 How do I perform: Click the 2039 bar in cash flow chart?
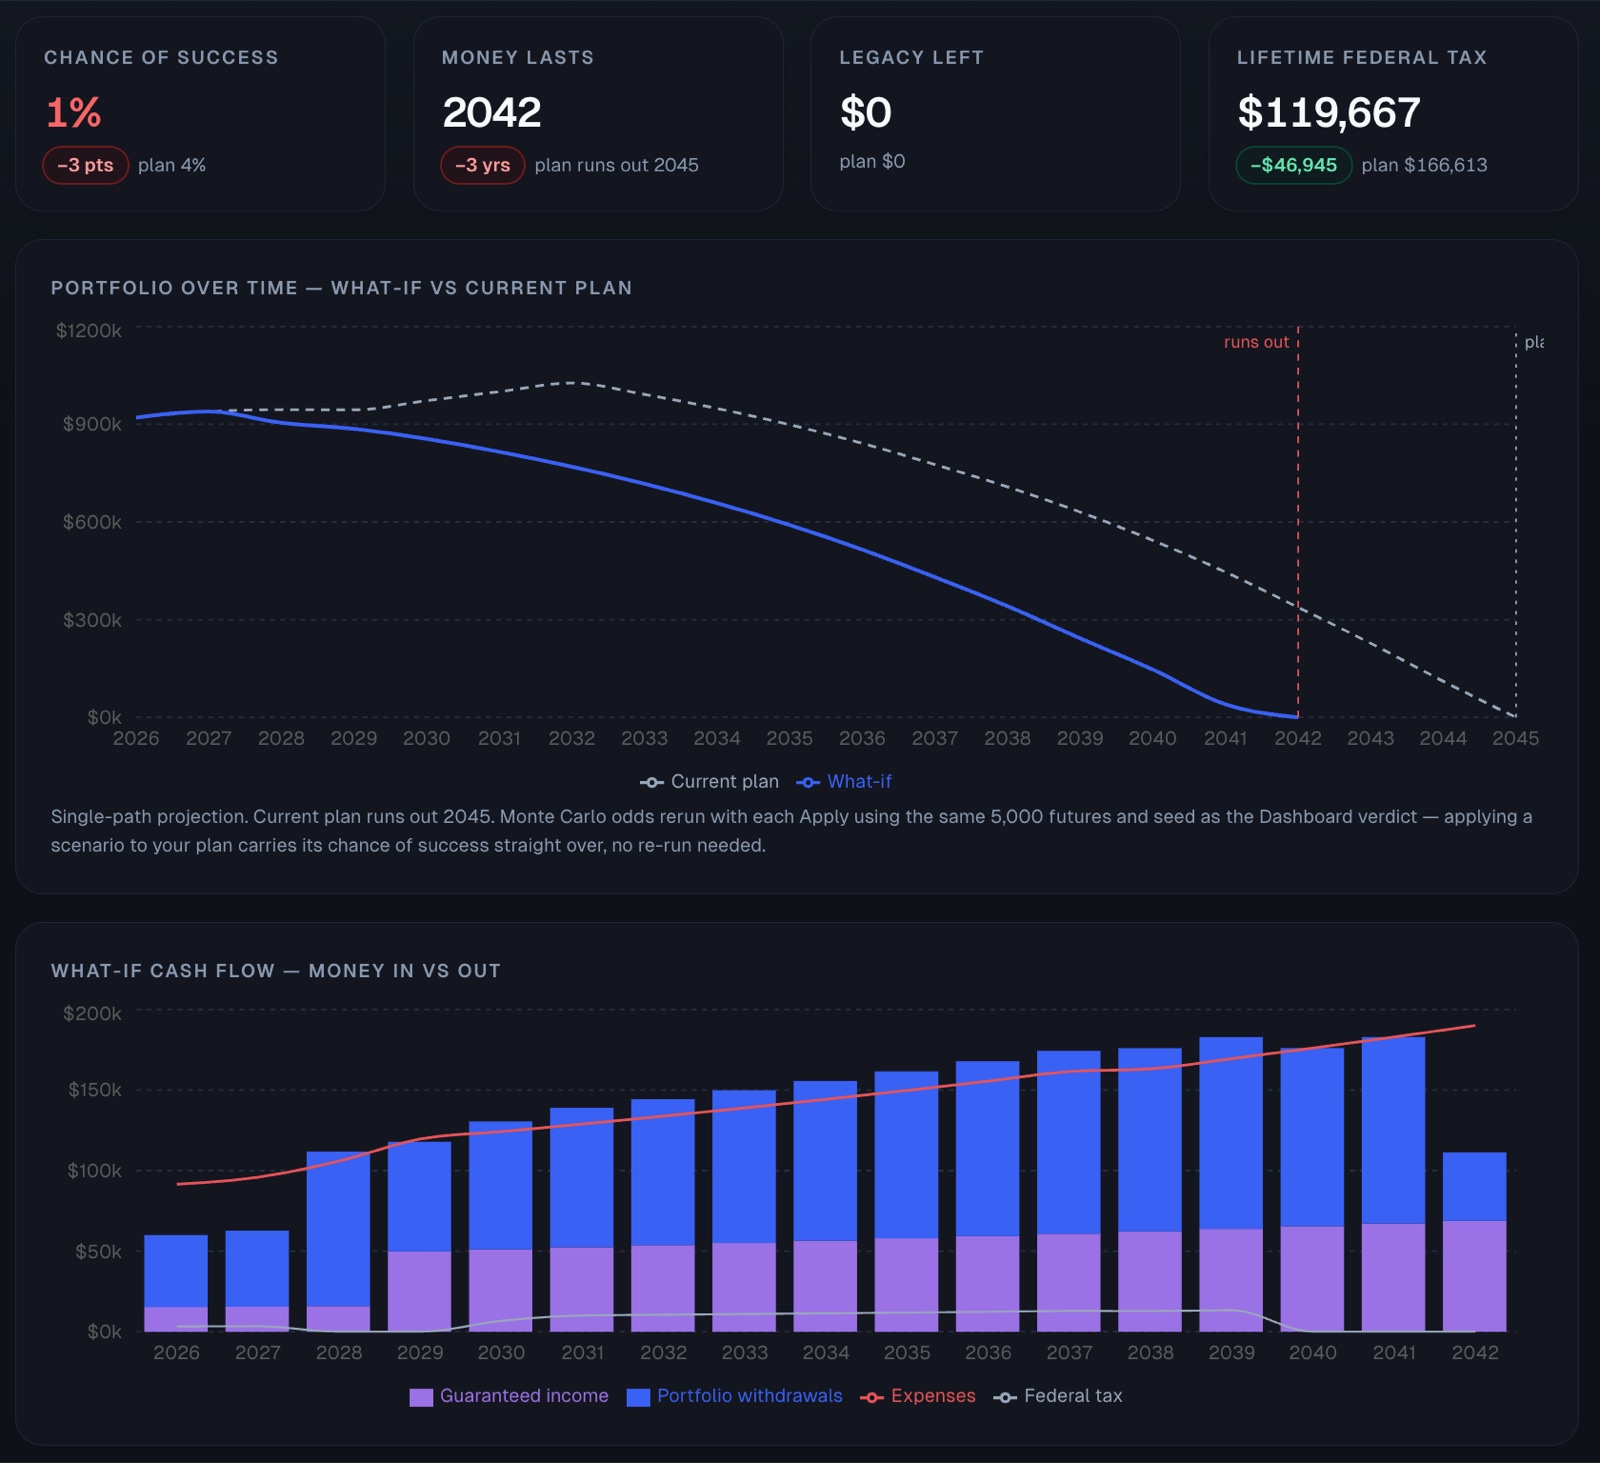[x=1231, y=1184]
